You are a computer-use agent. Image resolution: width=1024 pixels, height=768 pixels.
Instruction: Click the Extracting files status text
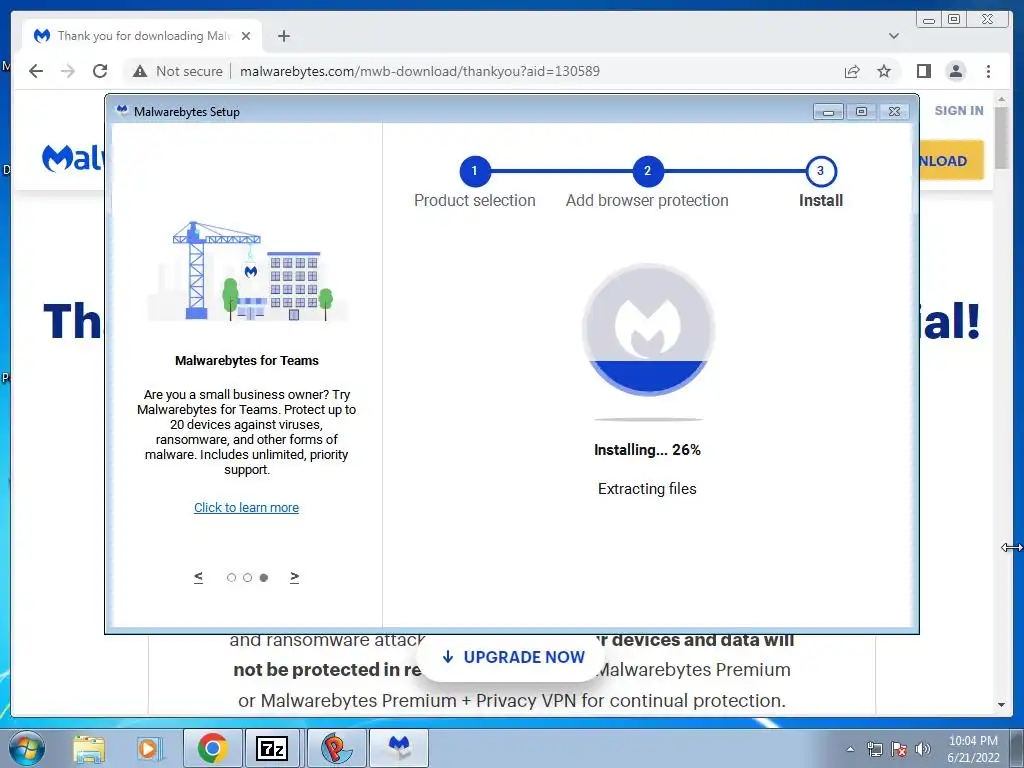[x=647, y=488]
